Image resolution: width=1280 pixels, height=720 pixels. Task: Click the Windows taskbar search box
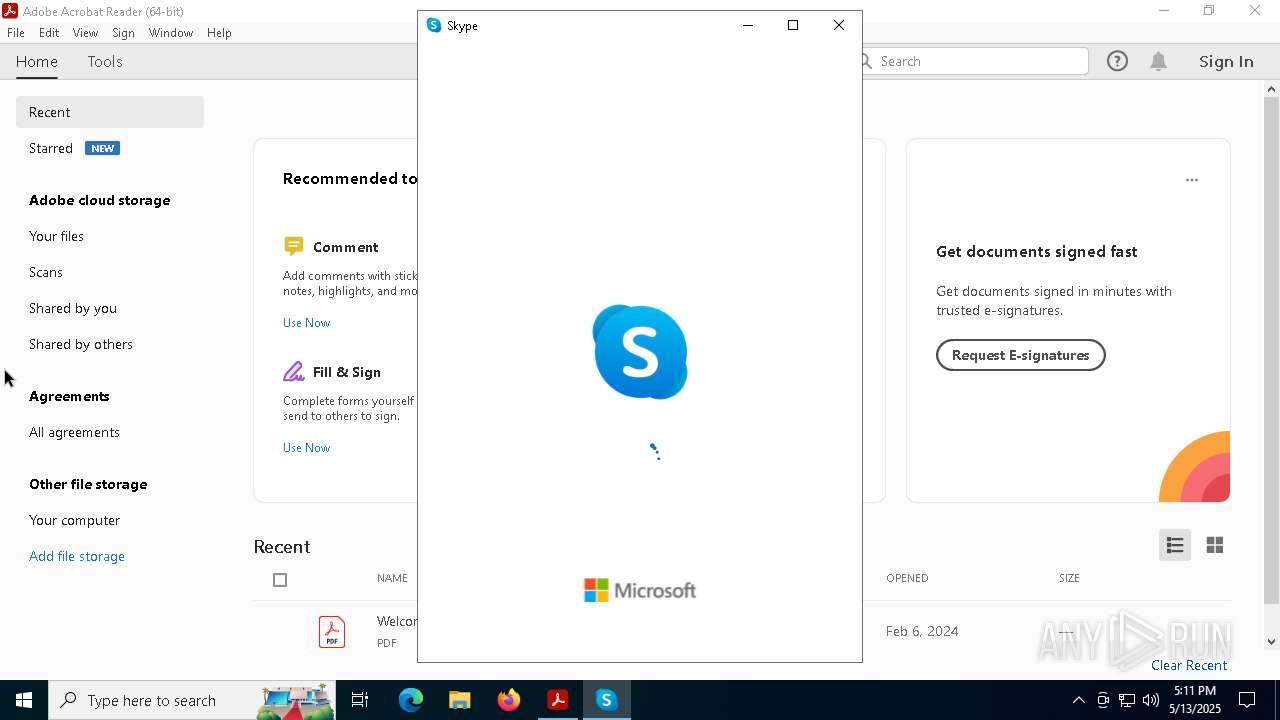pyautogui.click(x=190, y=700)
